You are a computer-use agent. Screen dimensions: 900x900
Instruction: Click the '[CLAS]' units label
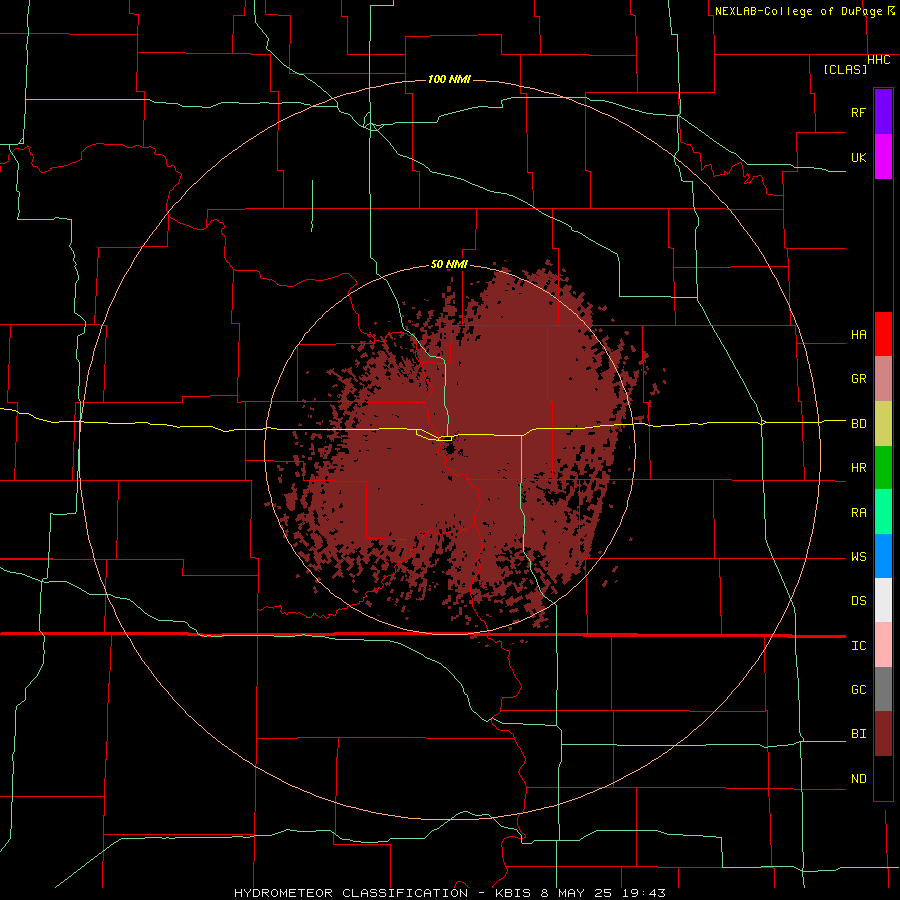tap(845, 69)
